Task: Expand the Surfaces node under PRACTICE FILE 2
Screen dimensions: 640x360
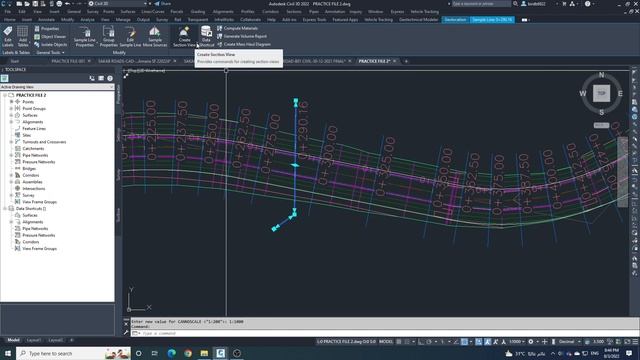Action: [x=11, y=115]
